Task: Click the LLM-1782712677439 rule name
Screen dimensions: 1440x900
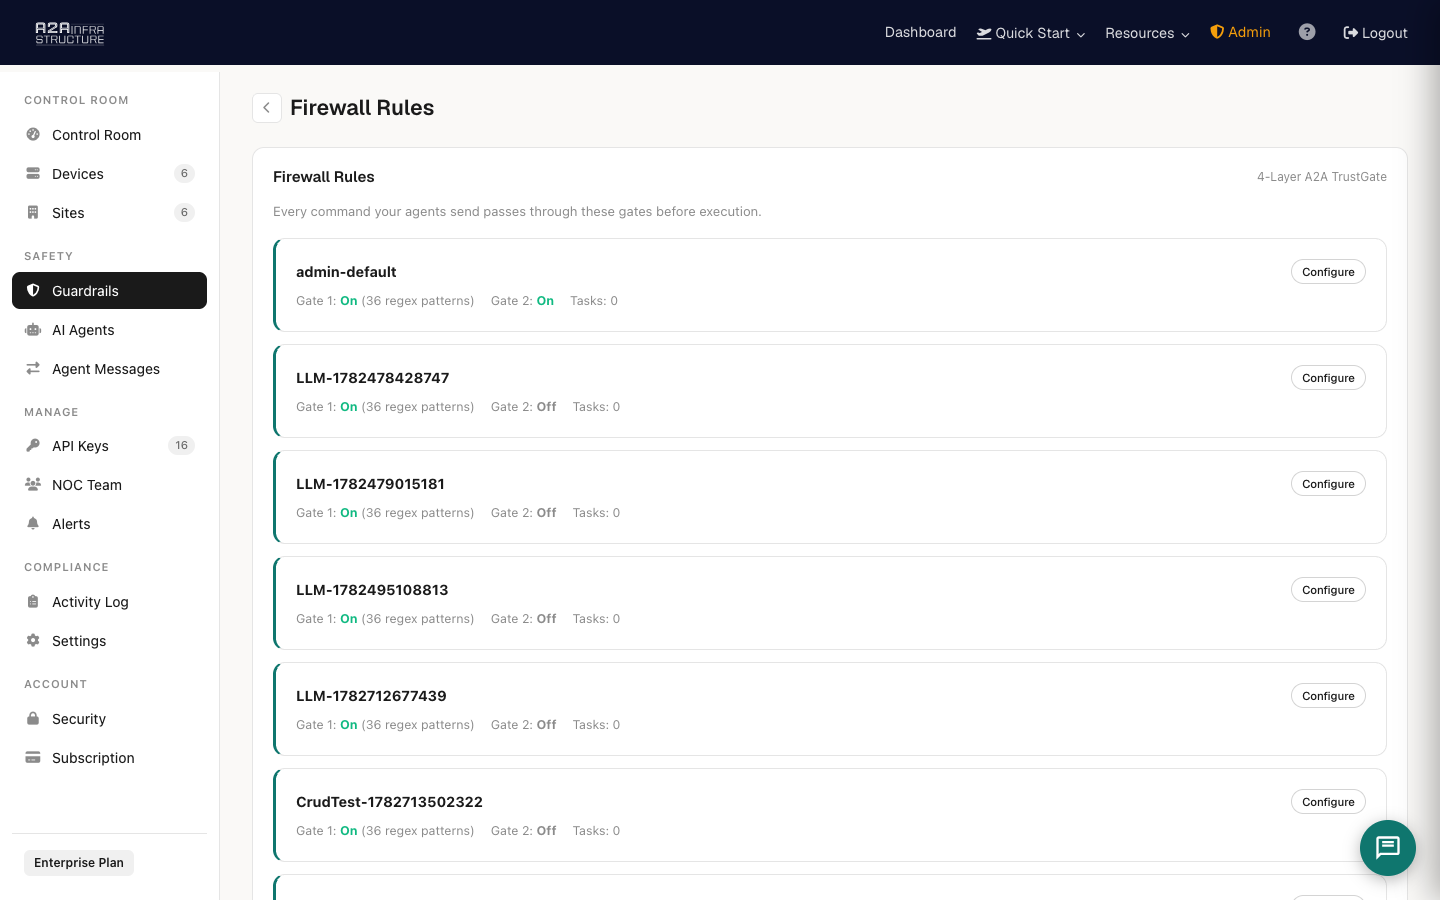Action: [x=371, y=696]
